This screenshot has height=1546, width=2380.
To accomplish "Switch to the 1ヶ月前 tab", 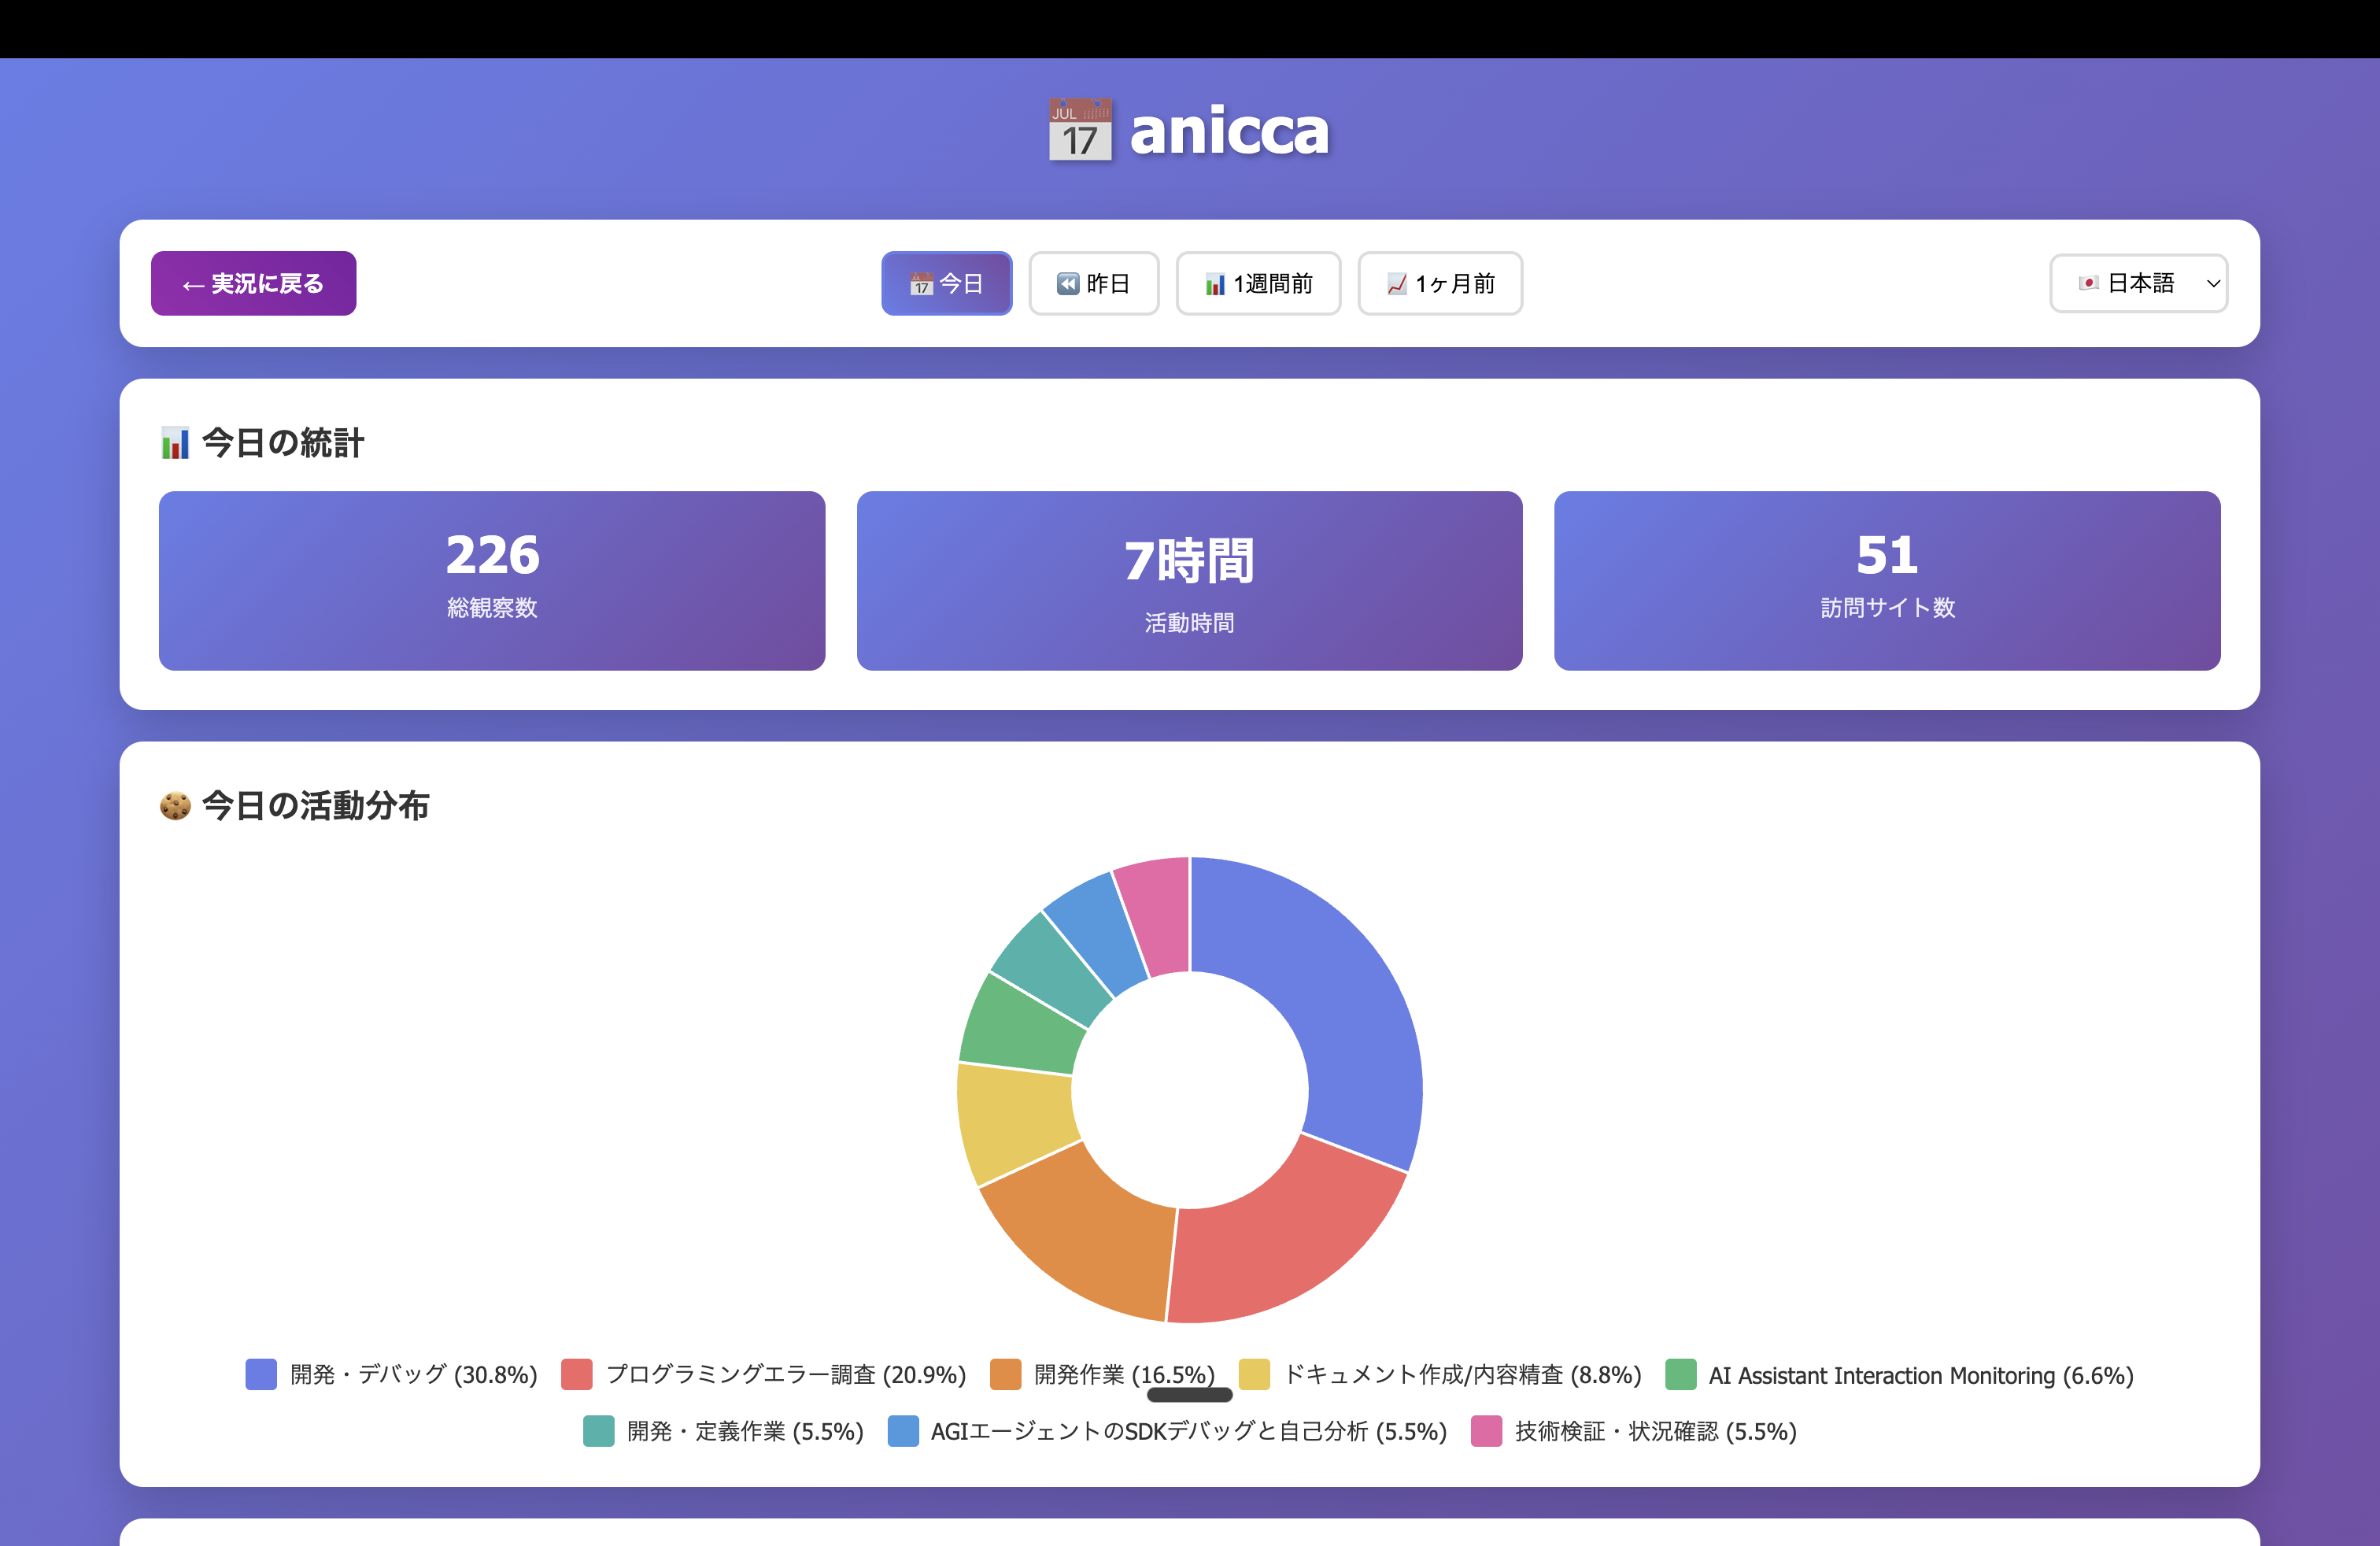I will click(1440, 284).
